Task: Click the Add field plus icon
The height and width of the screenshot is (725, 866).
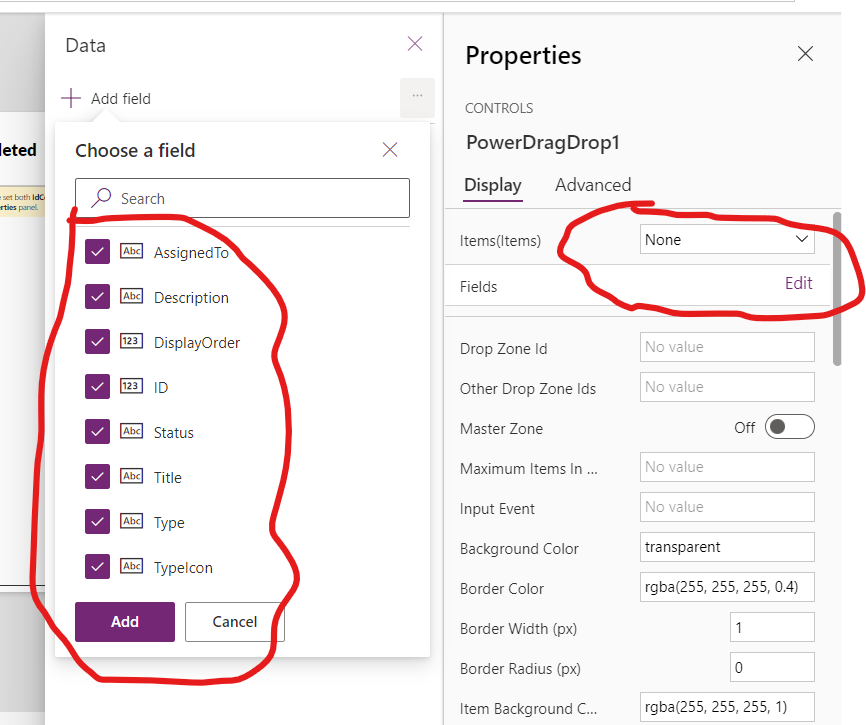Action: (71, 97)
